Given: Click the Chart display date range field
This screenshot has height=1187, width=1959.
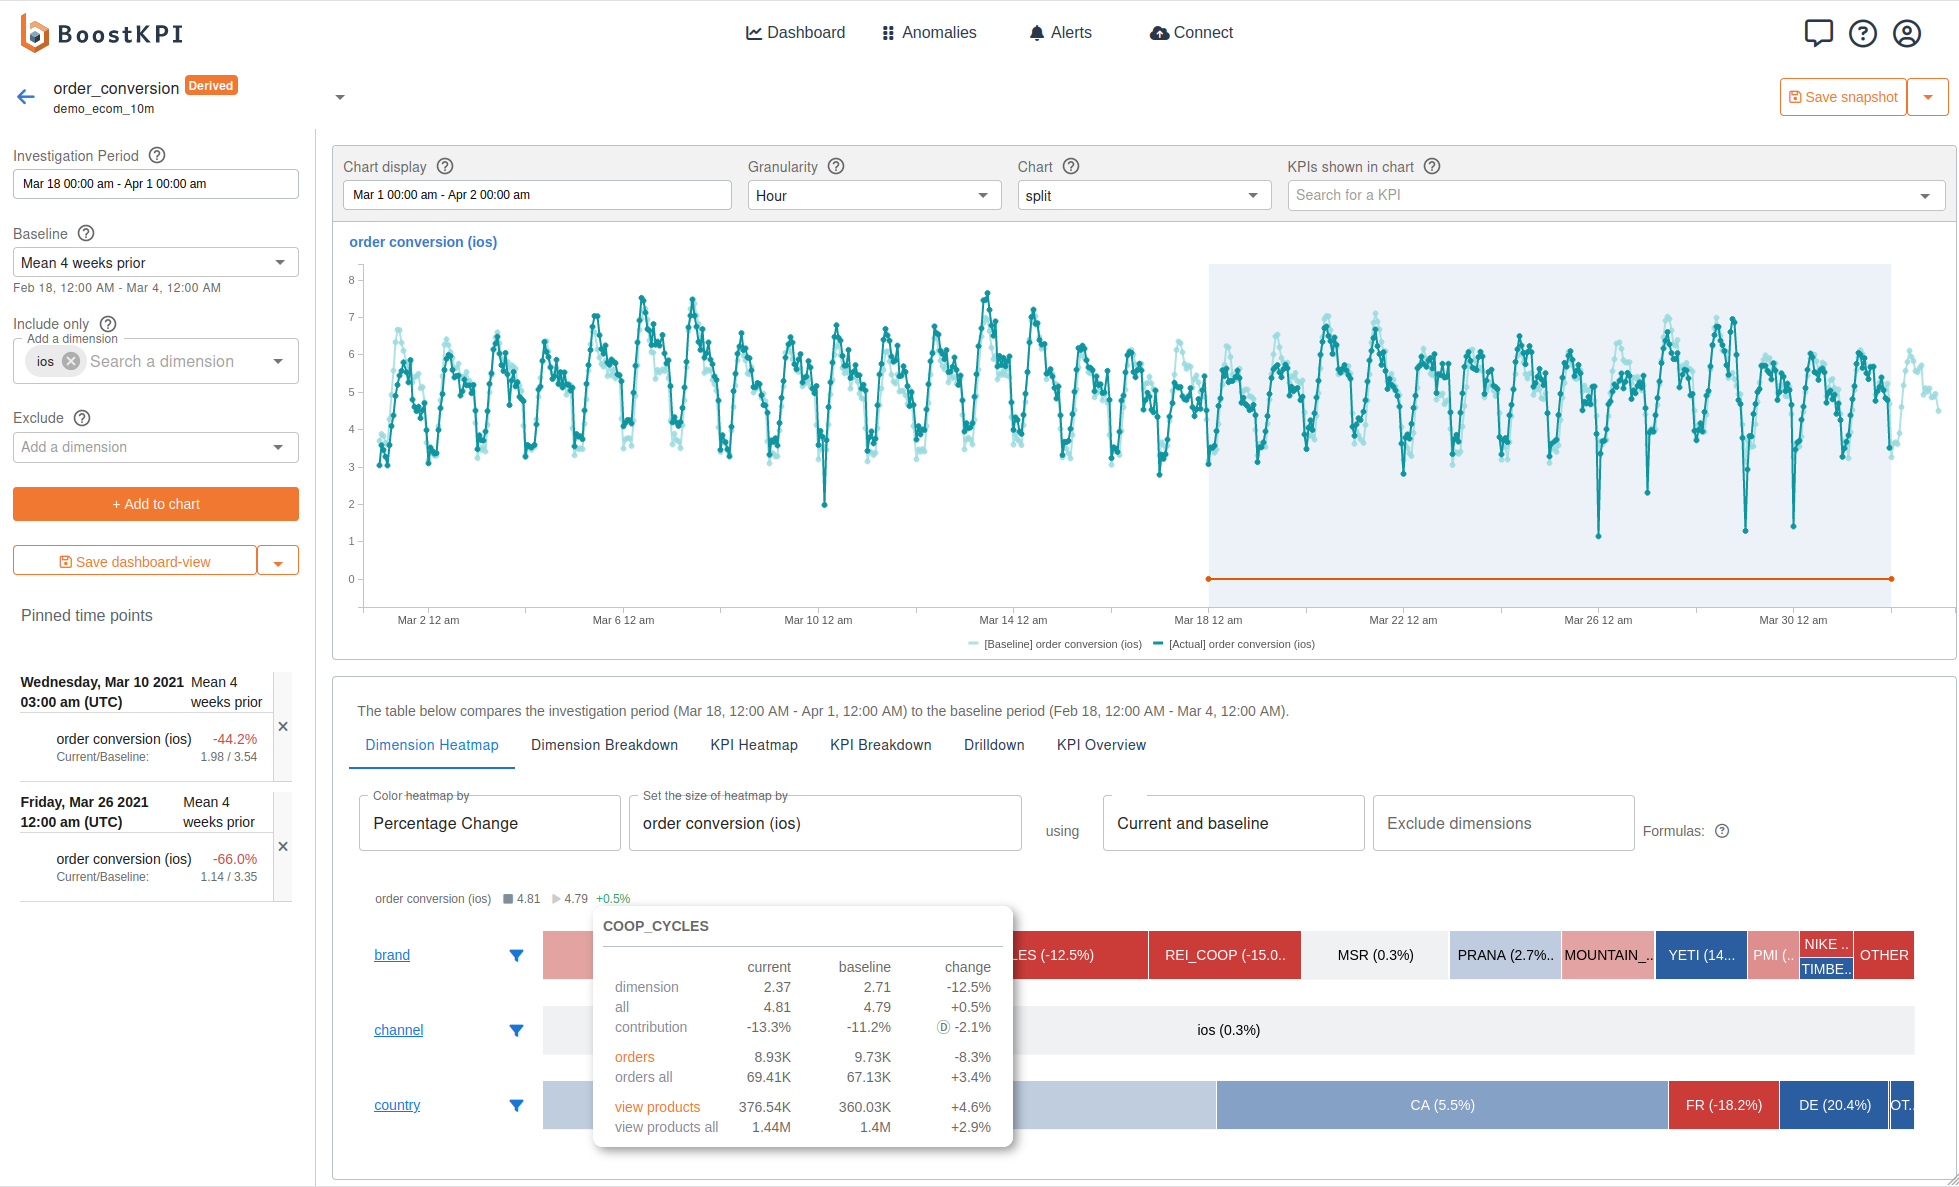Looking at the screenshot, I should pyautogui.click(x=537, y=195).
